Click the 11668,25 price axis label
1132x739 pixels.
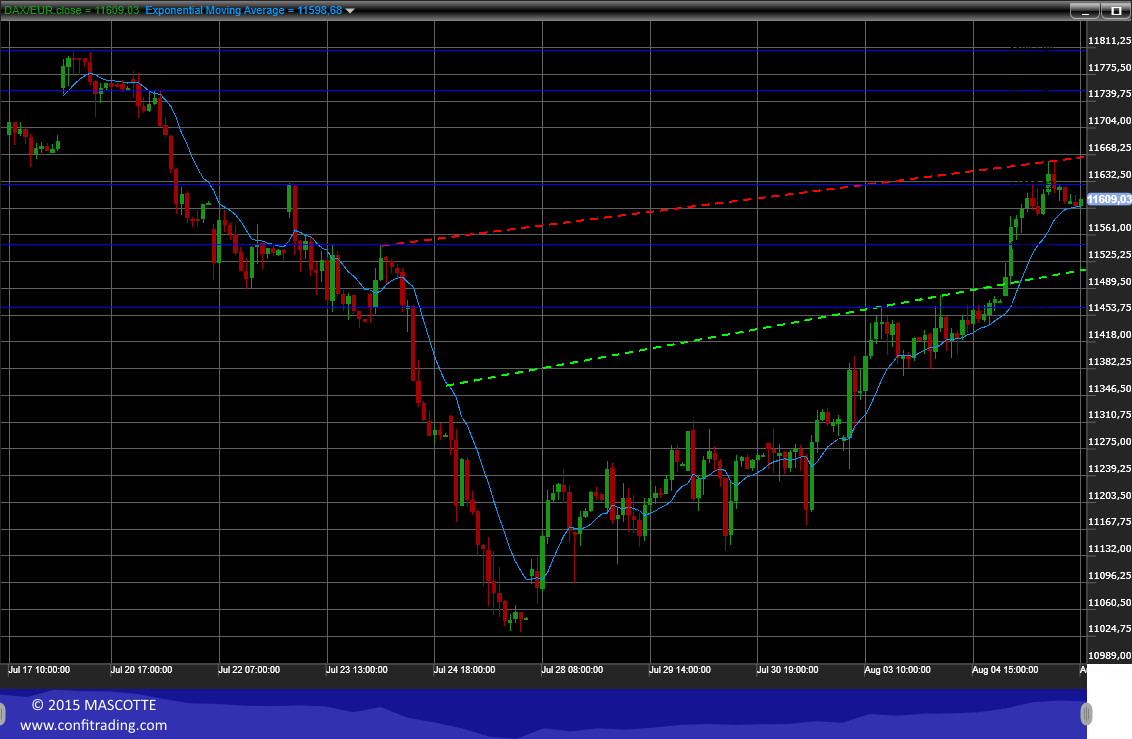point(1110,148)
